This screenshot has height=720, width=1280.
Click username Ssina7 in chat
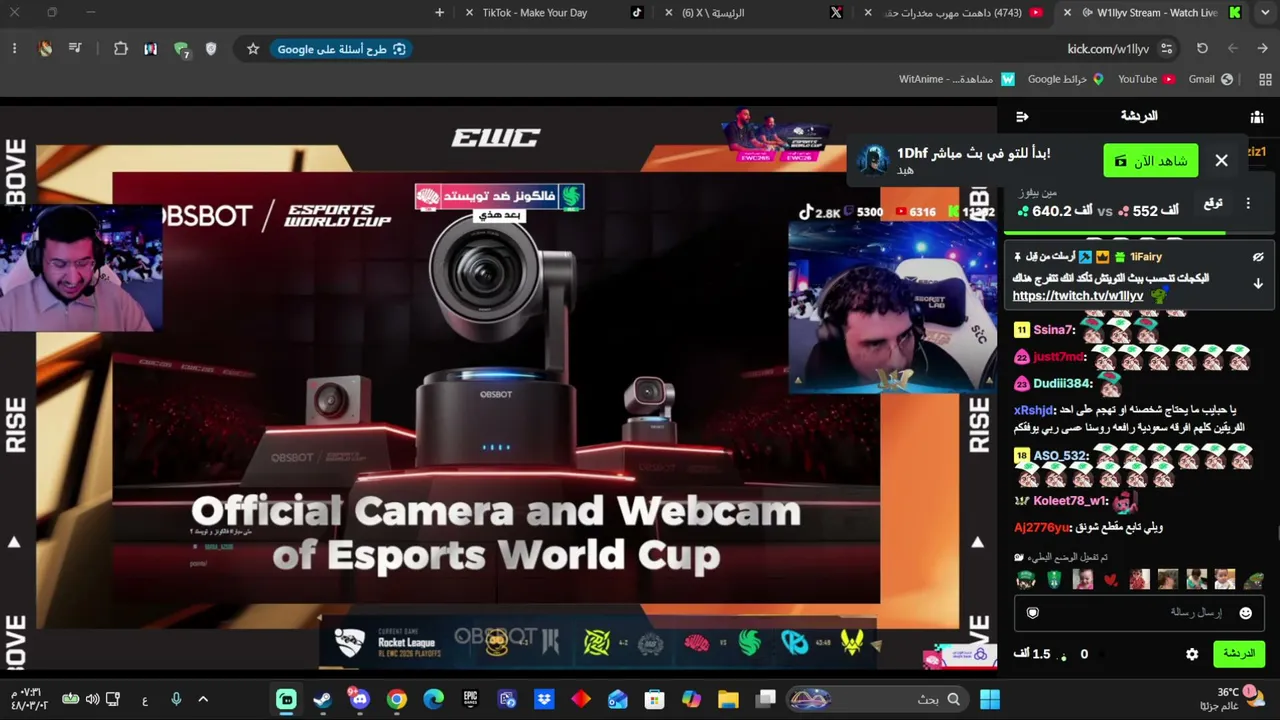coord(1054,330)
